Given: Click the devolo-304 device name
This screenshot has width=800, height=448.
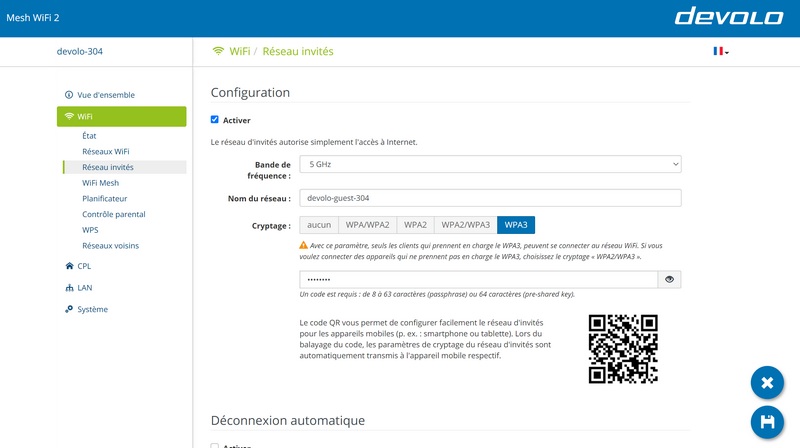Looking at the screenshot, I should (80, 52).
